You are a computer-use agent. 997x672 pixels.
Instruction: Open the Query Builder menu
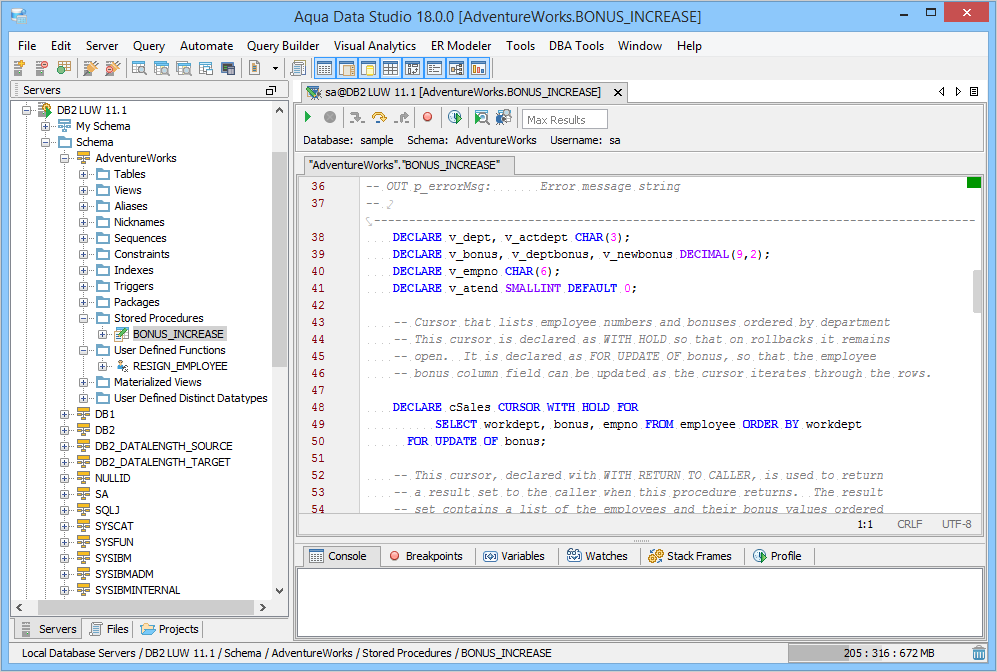click(283, 46)
